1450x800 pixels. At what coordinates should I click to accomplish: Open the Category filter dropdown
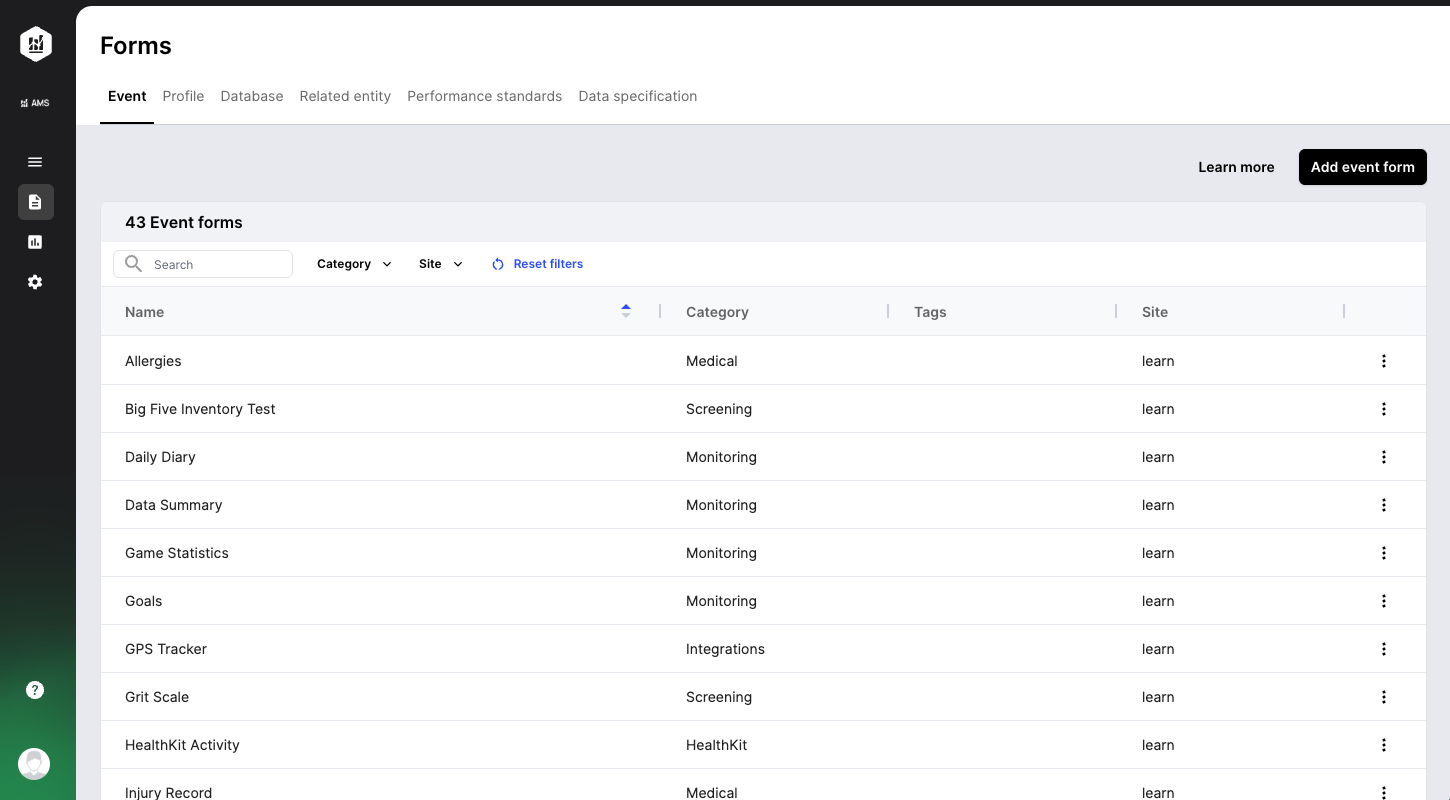353,263
